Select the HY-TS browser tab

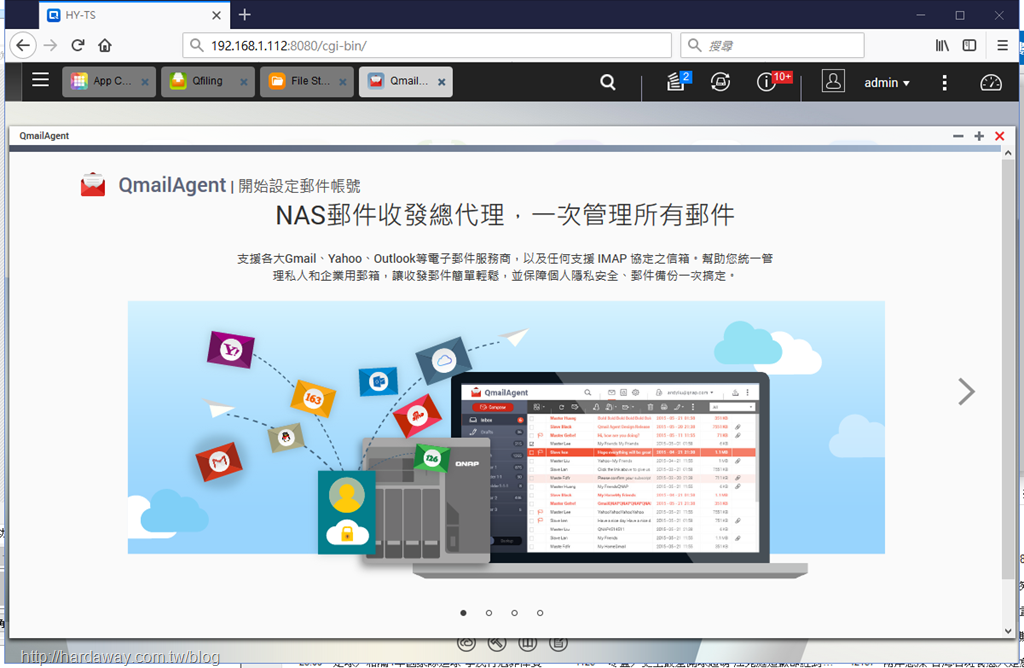133,15
